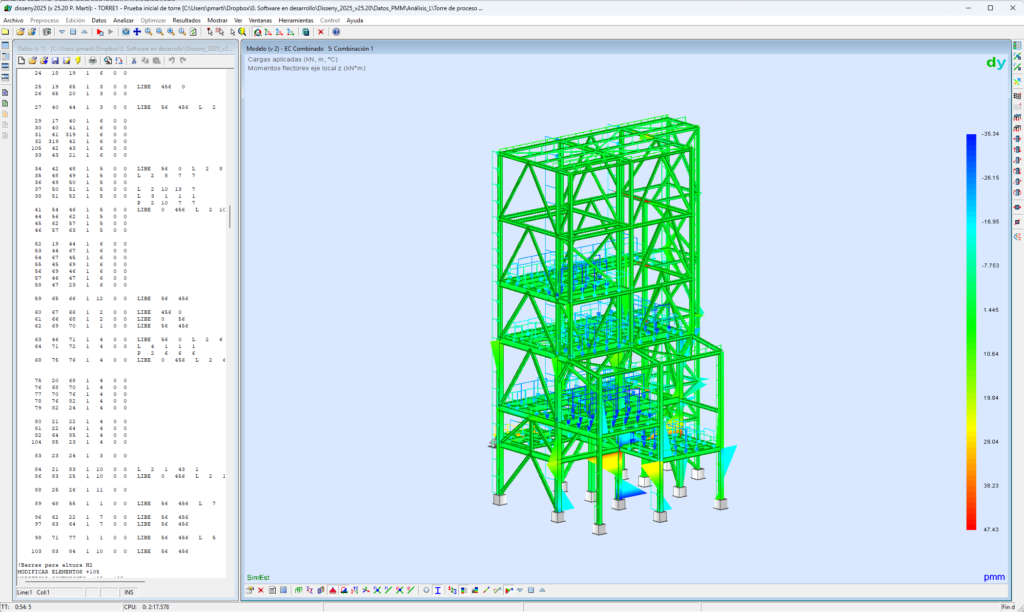This screenshot has width=1024, height=612.
Task: Click the SimEst label at bottom left
Action: click(258, 577)
